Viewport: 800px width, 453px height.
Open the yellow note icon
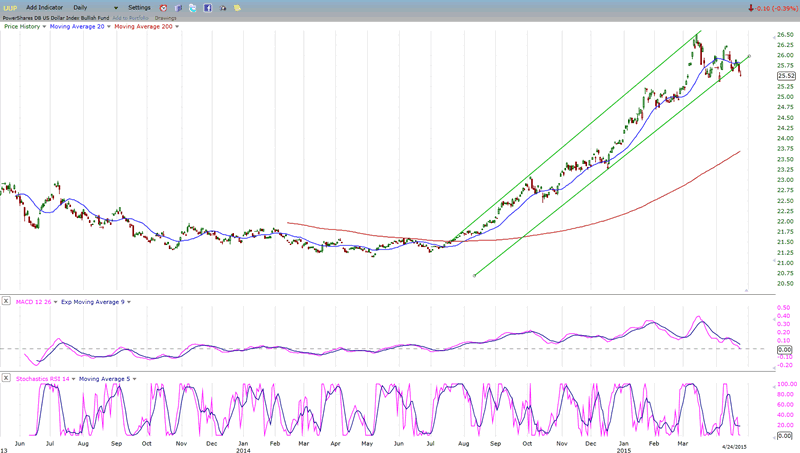coord(237,7)
